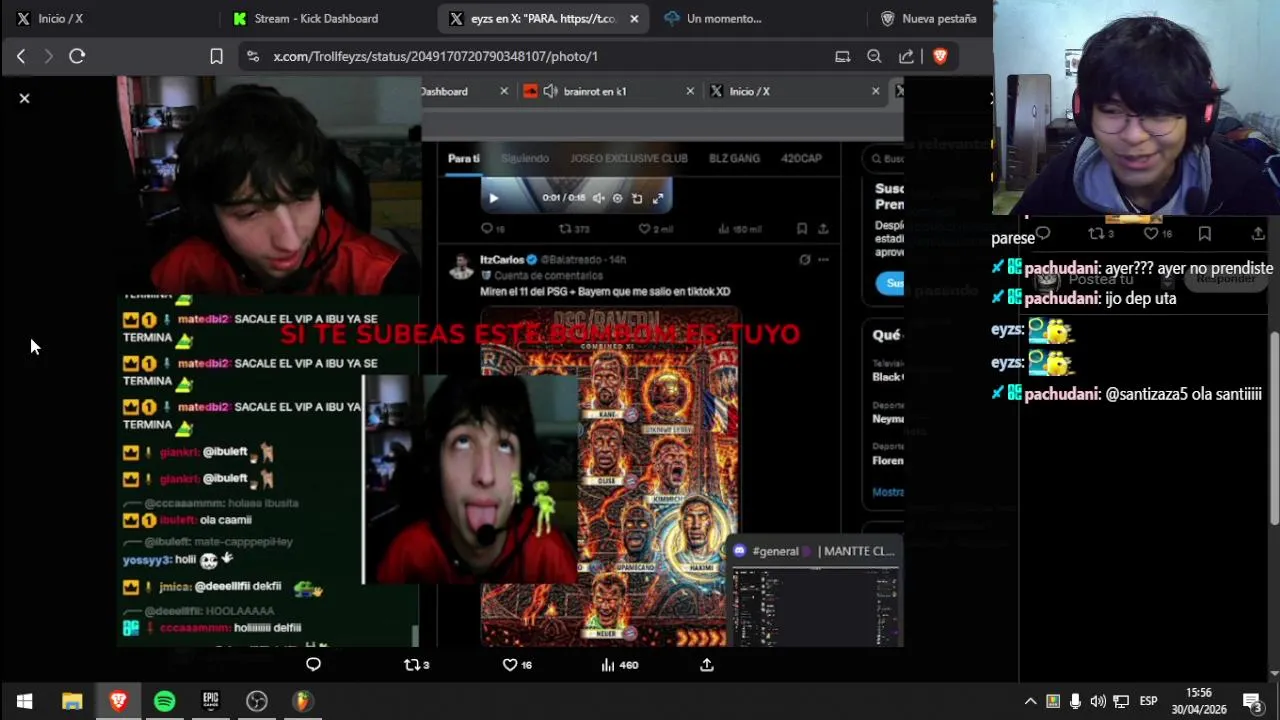Open FL Studio from the taskbar
Viewport: 1280px width, 720px height.
[x=303, y=701]
